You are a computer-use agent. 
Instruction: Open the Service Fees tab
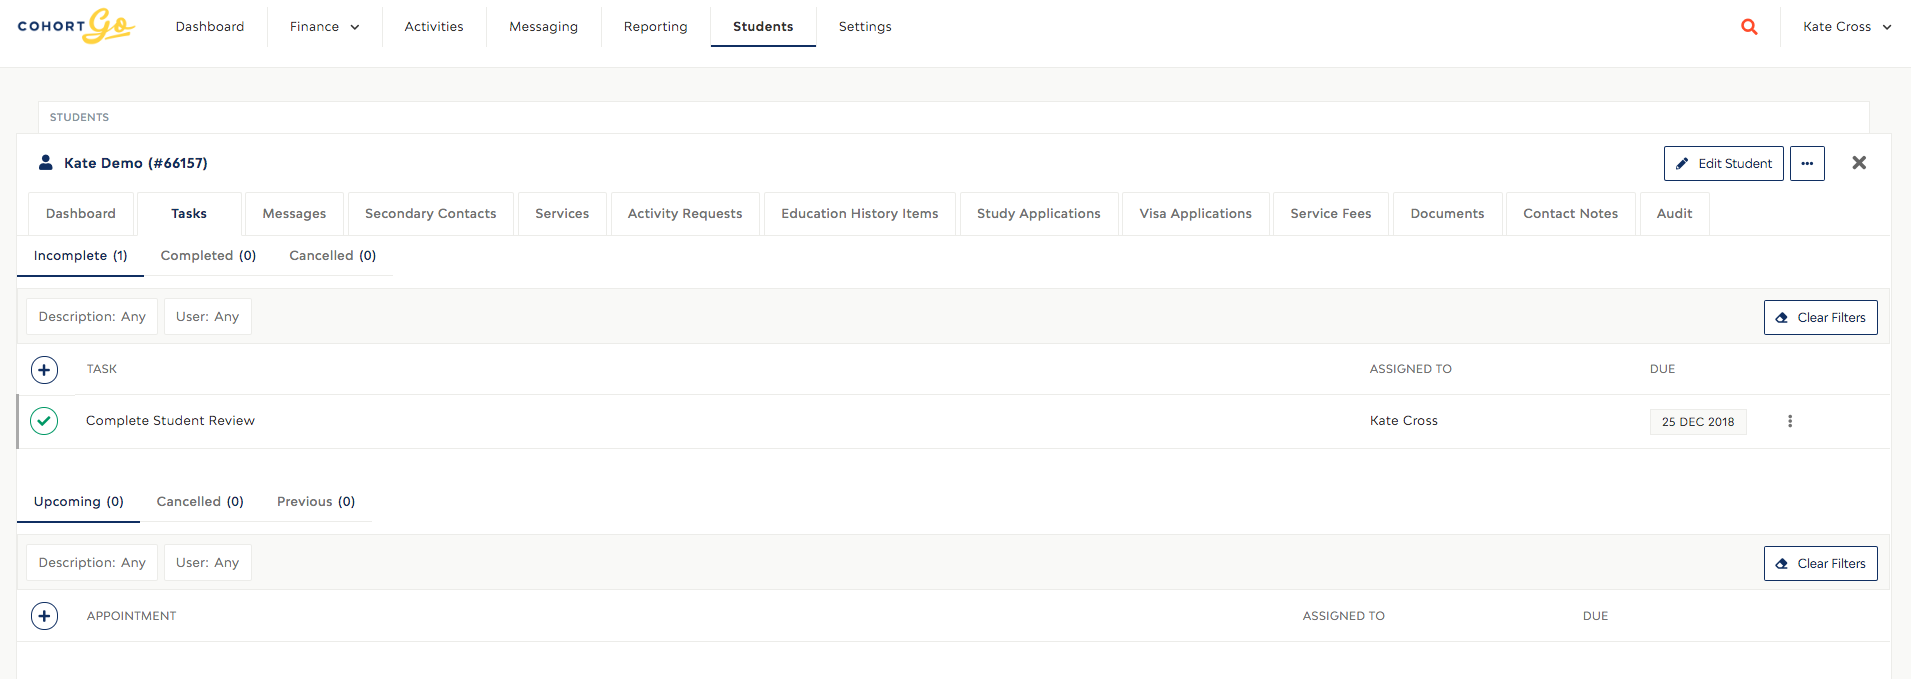tap(1331, 214)
